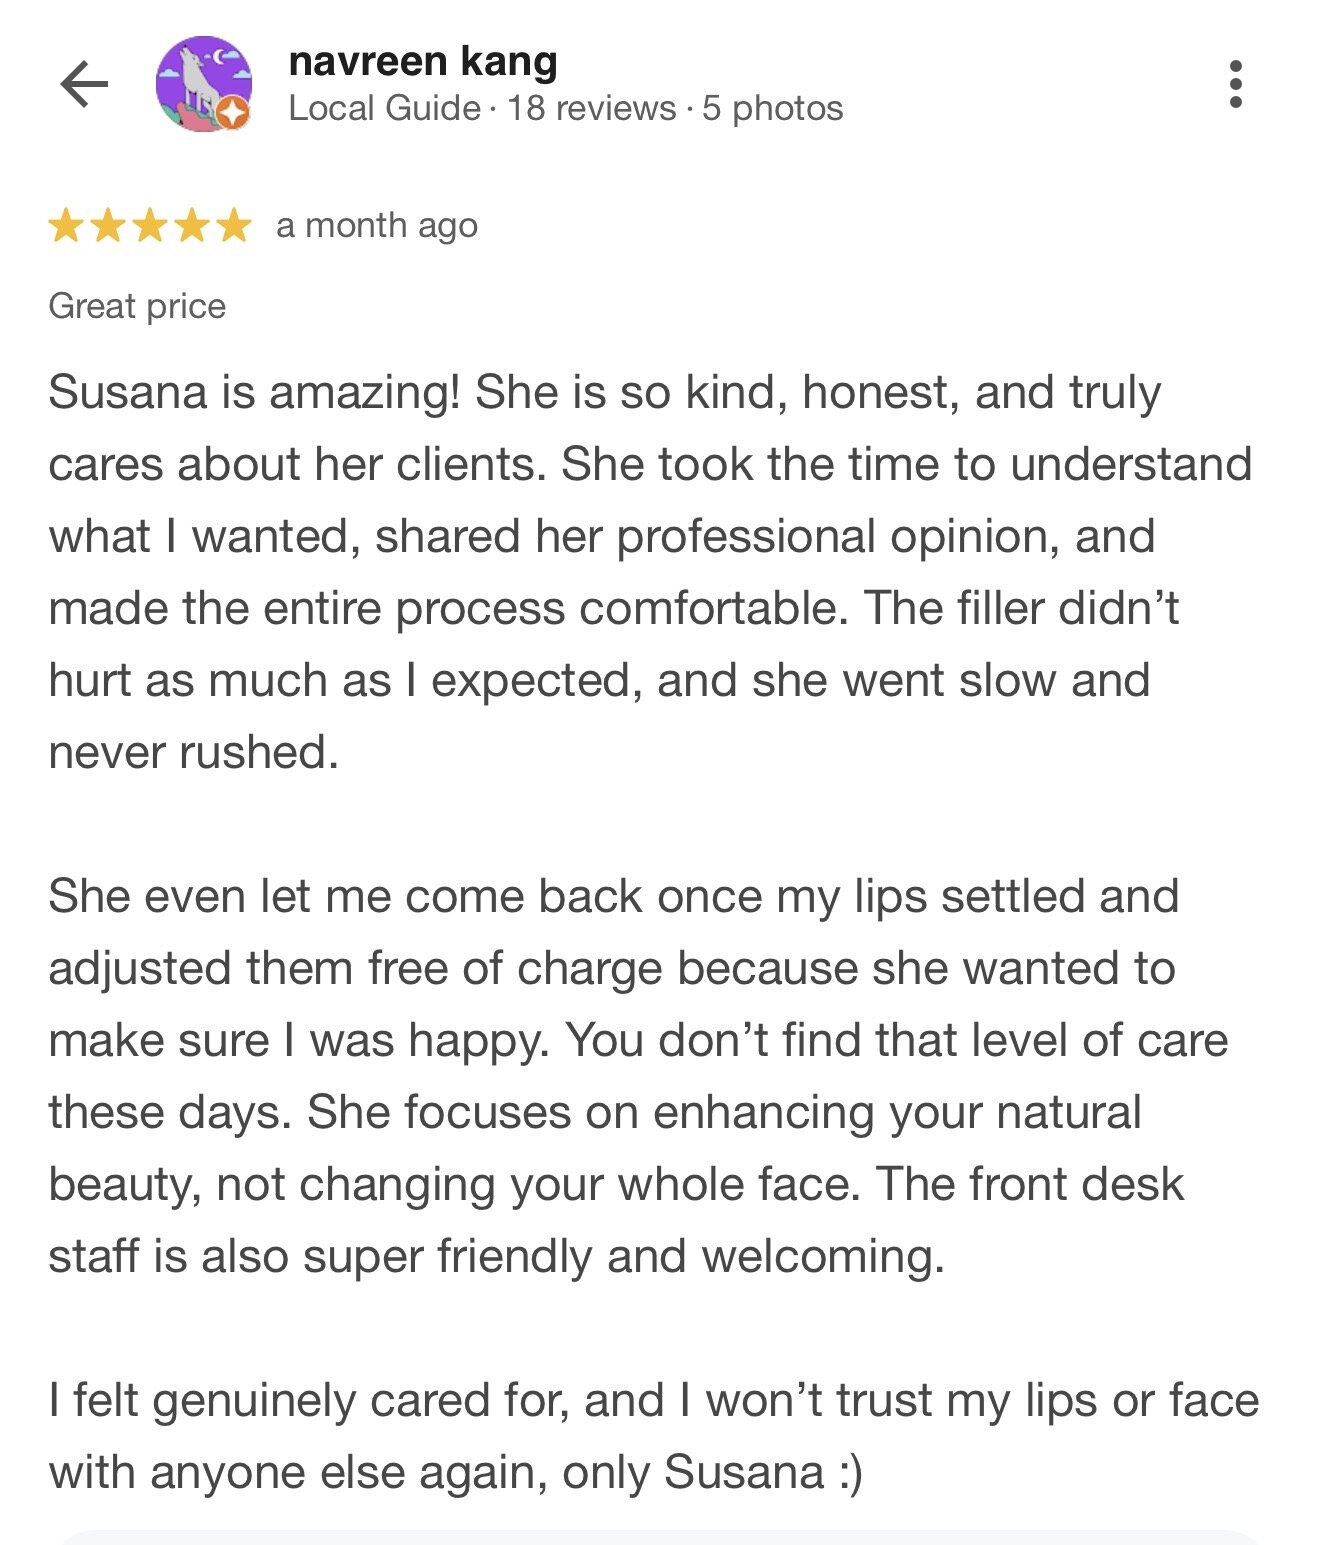Click the first yellow rating star
1320x1545 pixels.
click(66, 226)
